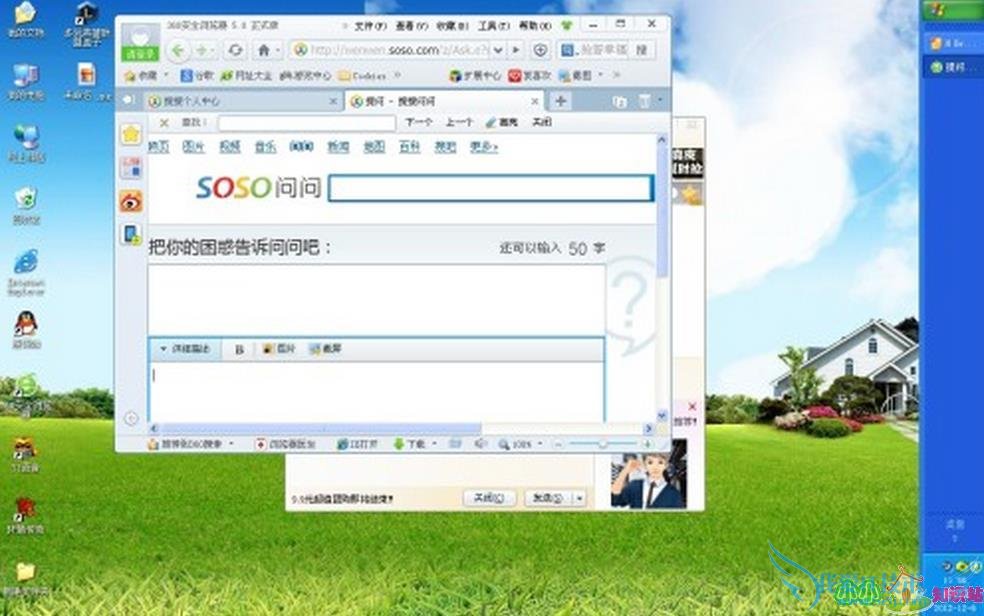Insert 图片 in the description editor
This screenshot has width=984, height=616.
279,349
